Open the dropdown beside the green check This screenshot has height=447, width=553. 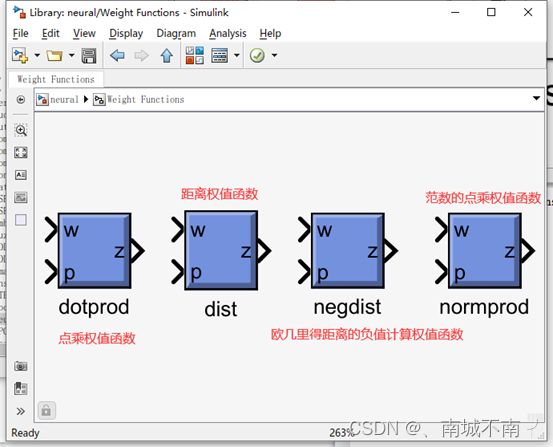point(274,55)
